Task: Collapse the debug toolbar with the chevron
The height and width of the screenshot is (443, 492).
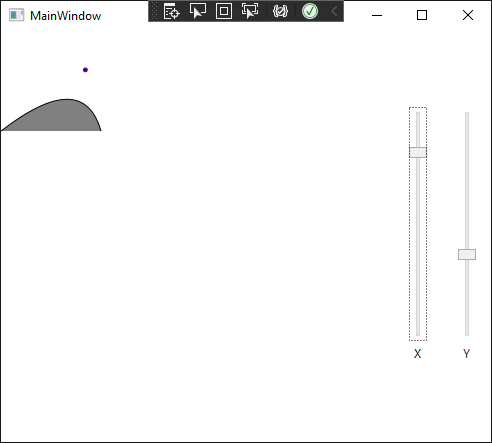Action: pyautogui.click(x=334, y=11)
